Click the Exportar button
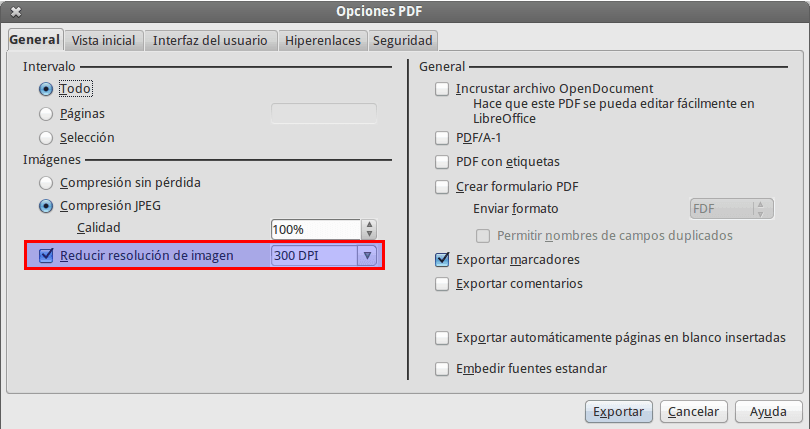The height and width of the screenshot is (429, 810). (x=619, y=412)
